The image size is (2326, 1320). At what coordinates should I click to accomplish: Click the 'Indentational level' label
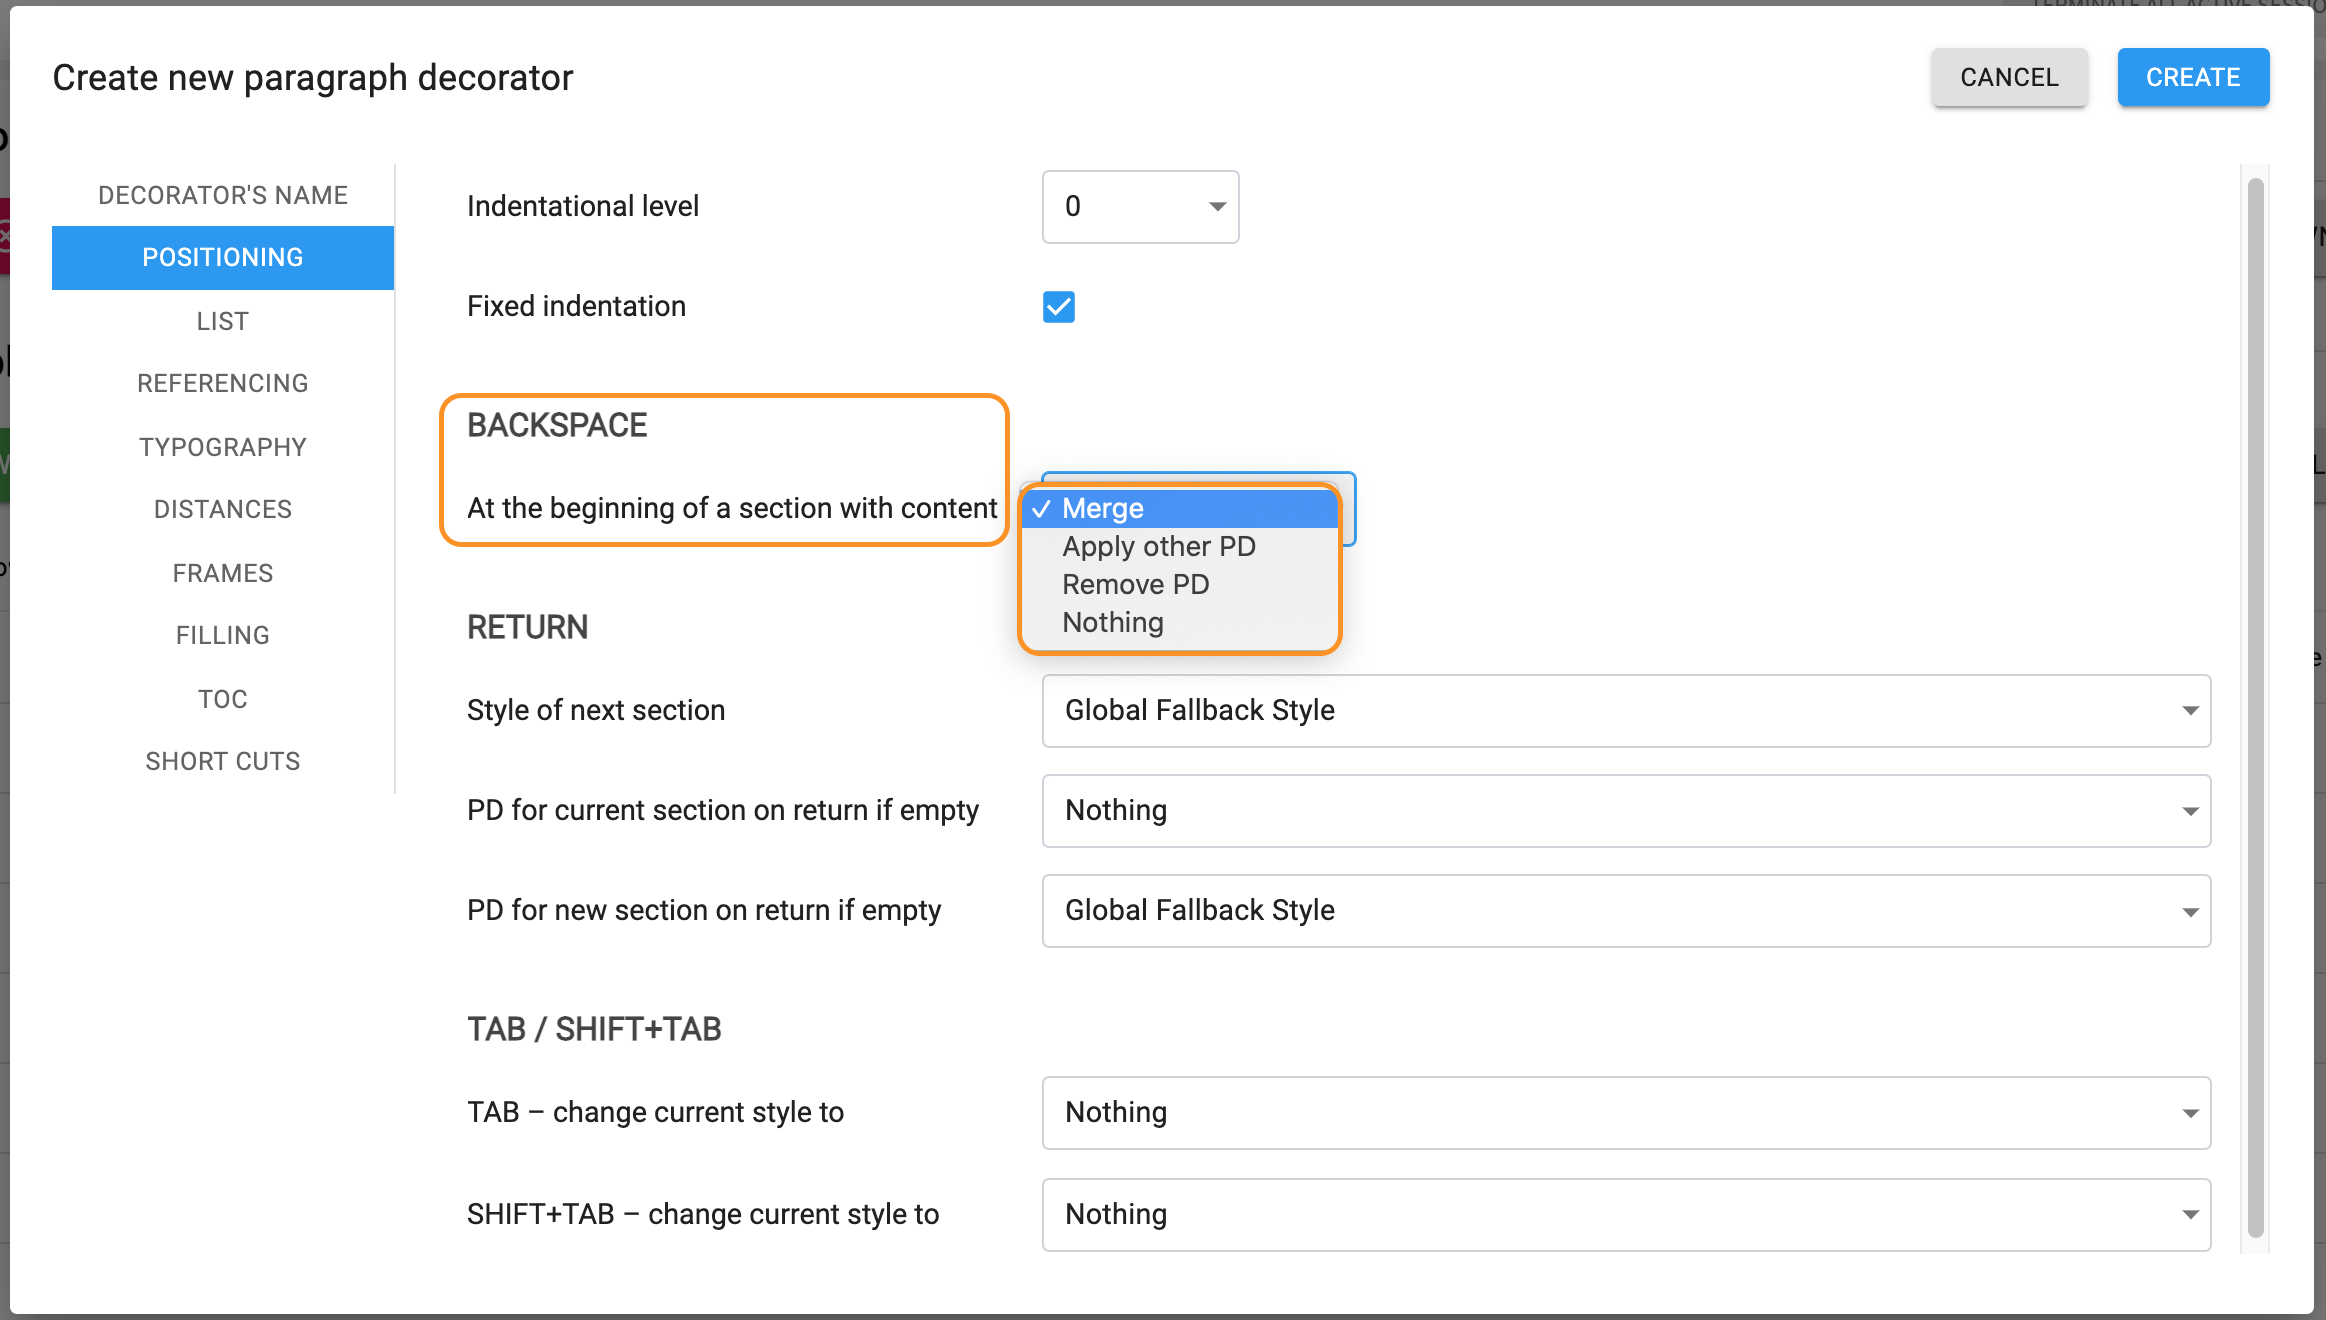pyautogui.click(x=583, y=206)
